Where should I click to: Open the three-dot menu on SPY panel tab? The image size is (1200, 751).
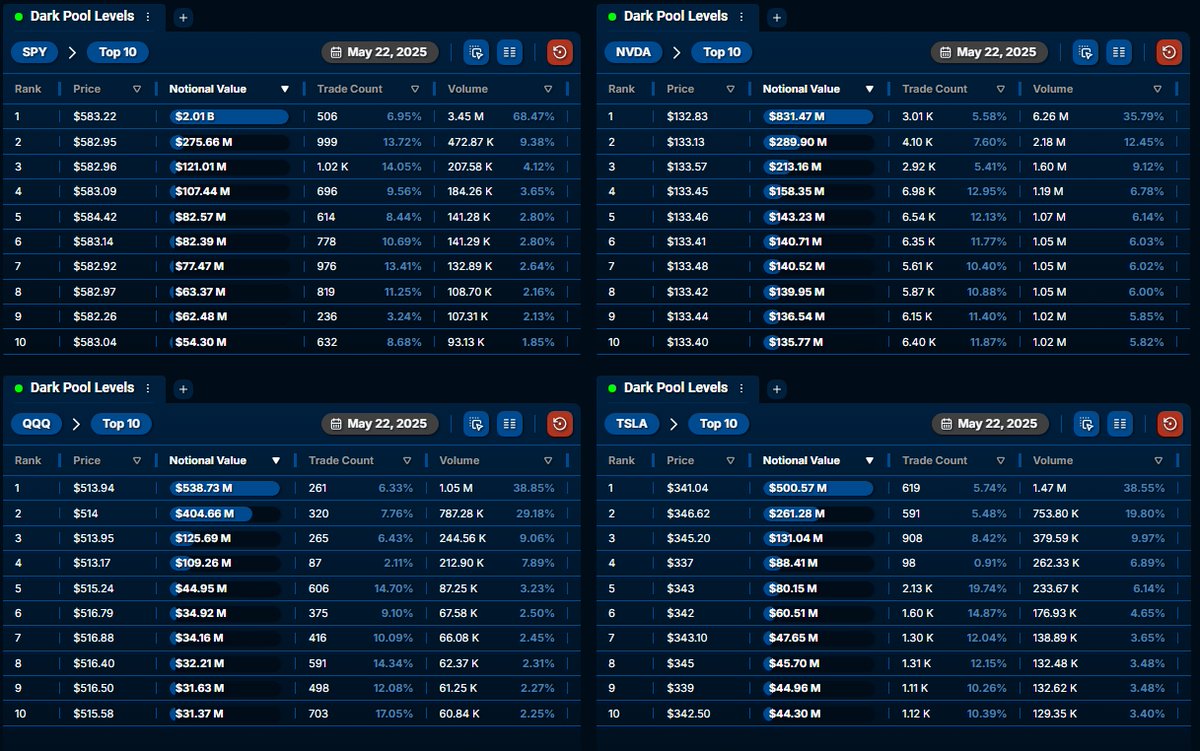click(x=148, y=17)
